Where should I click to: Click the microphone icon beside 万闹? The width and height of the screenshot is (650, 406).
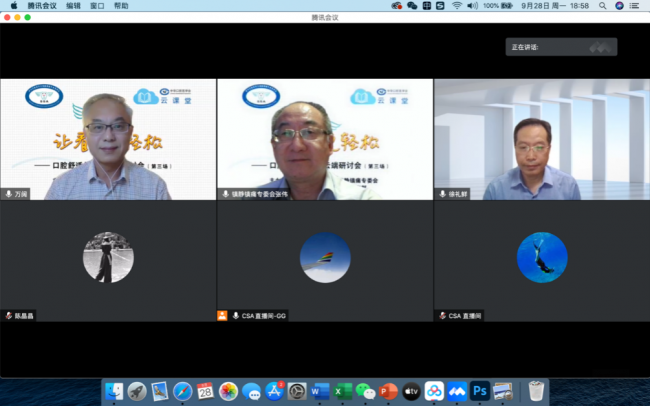tap(9, 194)
